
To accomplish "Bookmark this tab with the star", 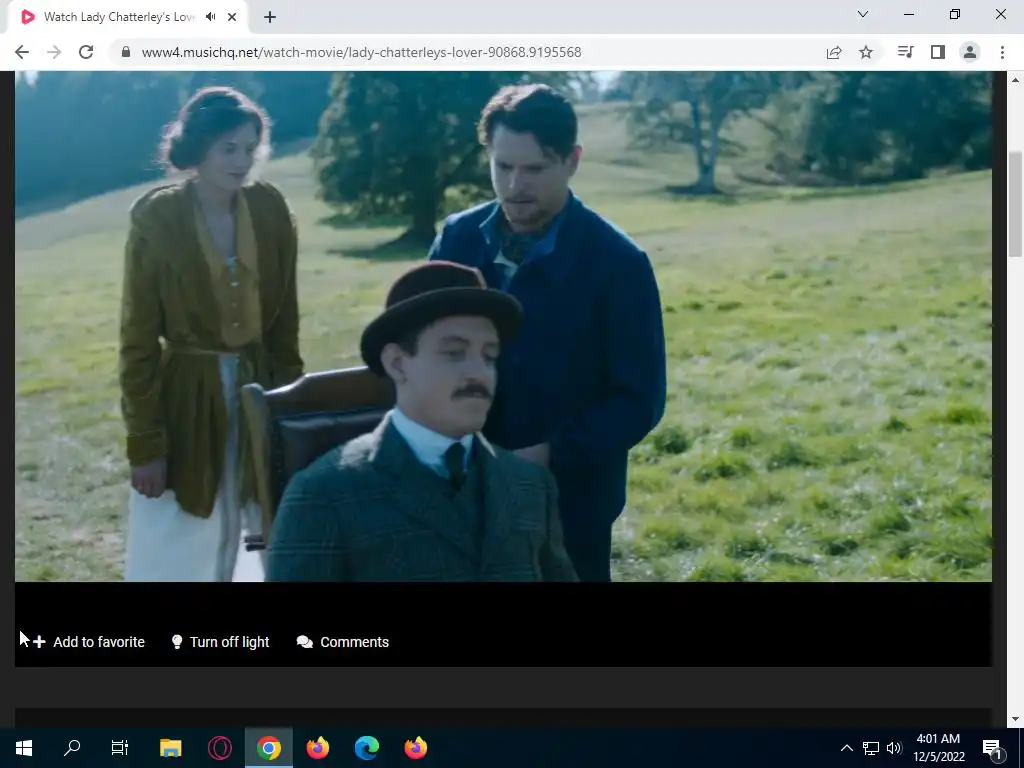I will pyautogui.click(x=866, y=52).
